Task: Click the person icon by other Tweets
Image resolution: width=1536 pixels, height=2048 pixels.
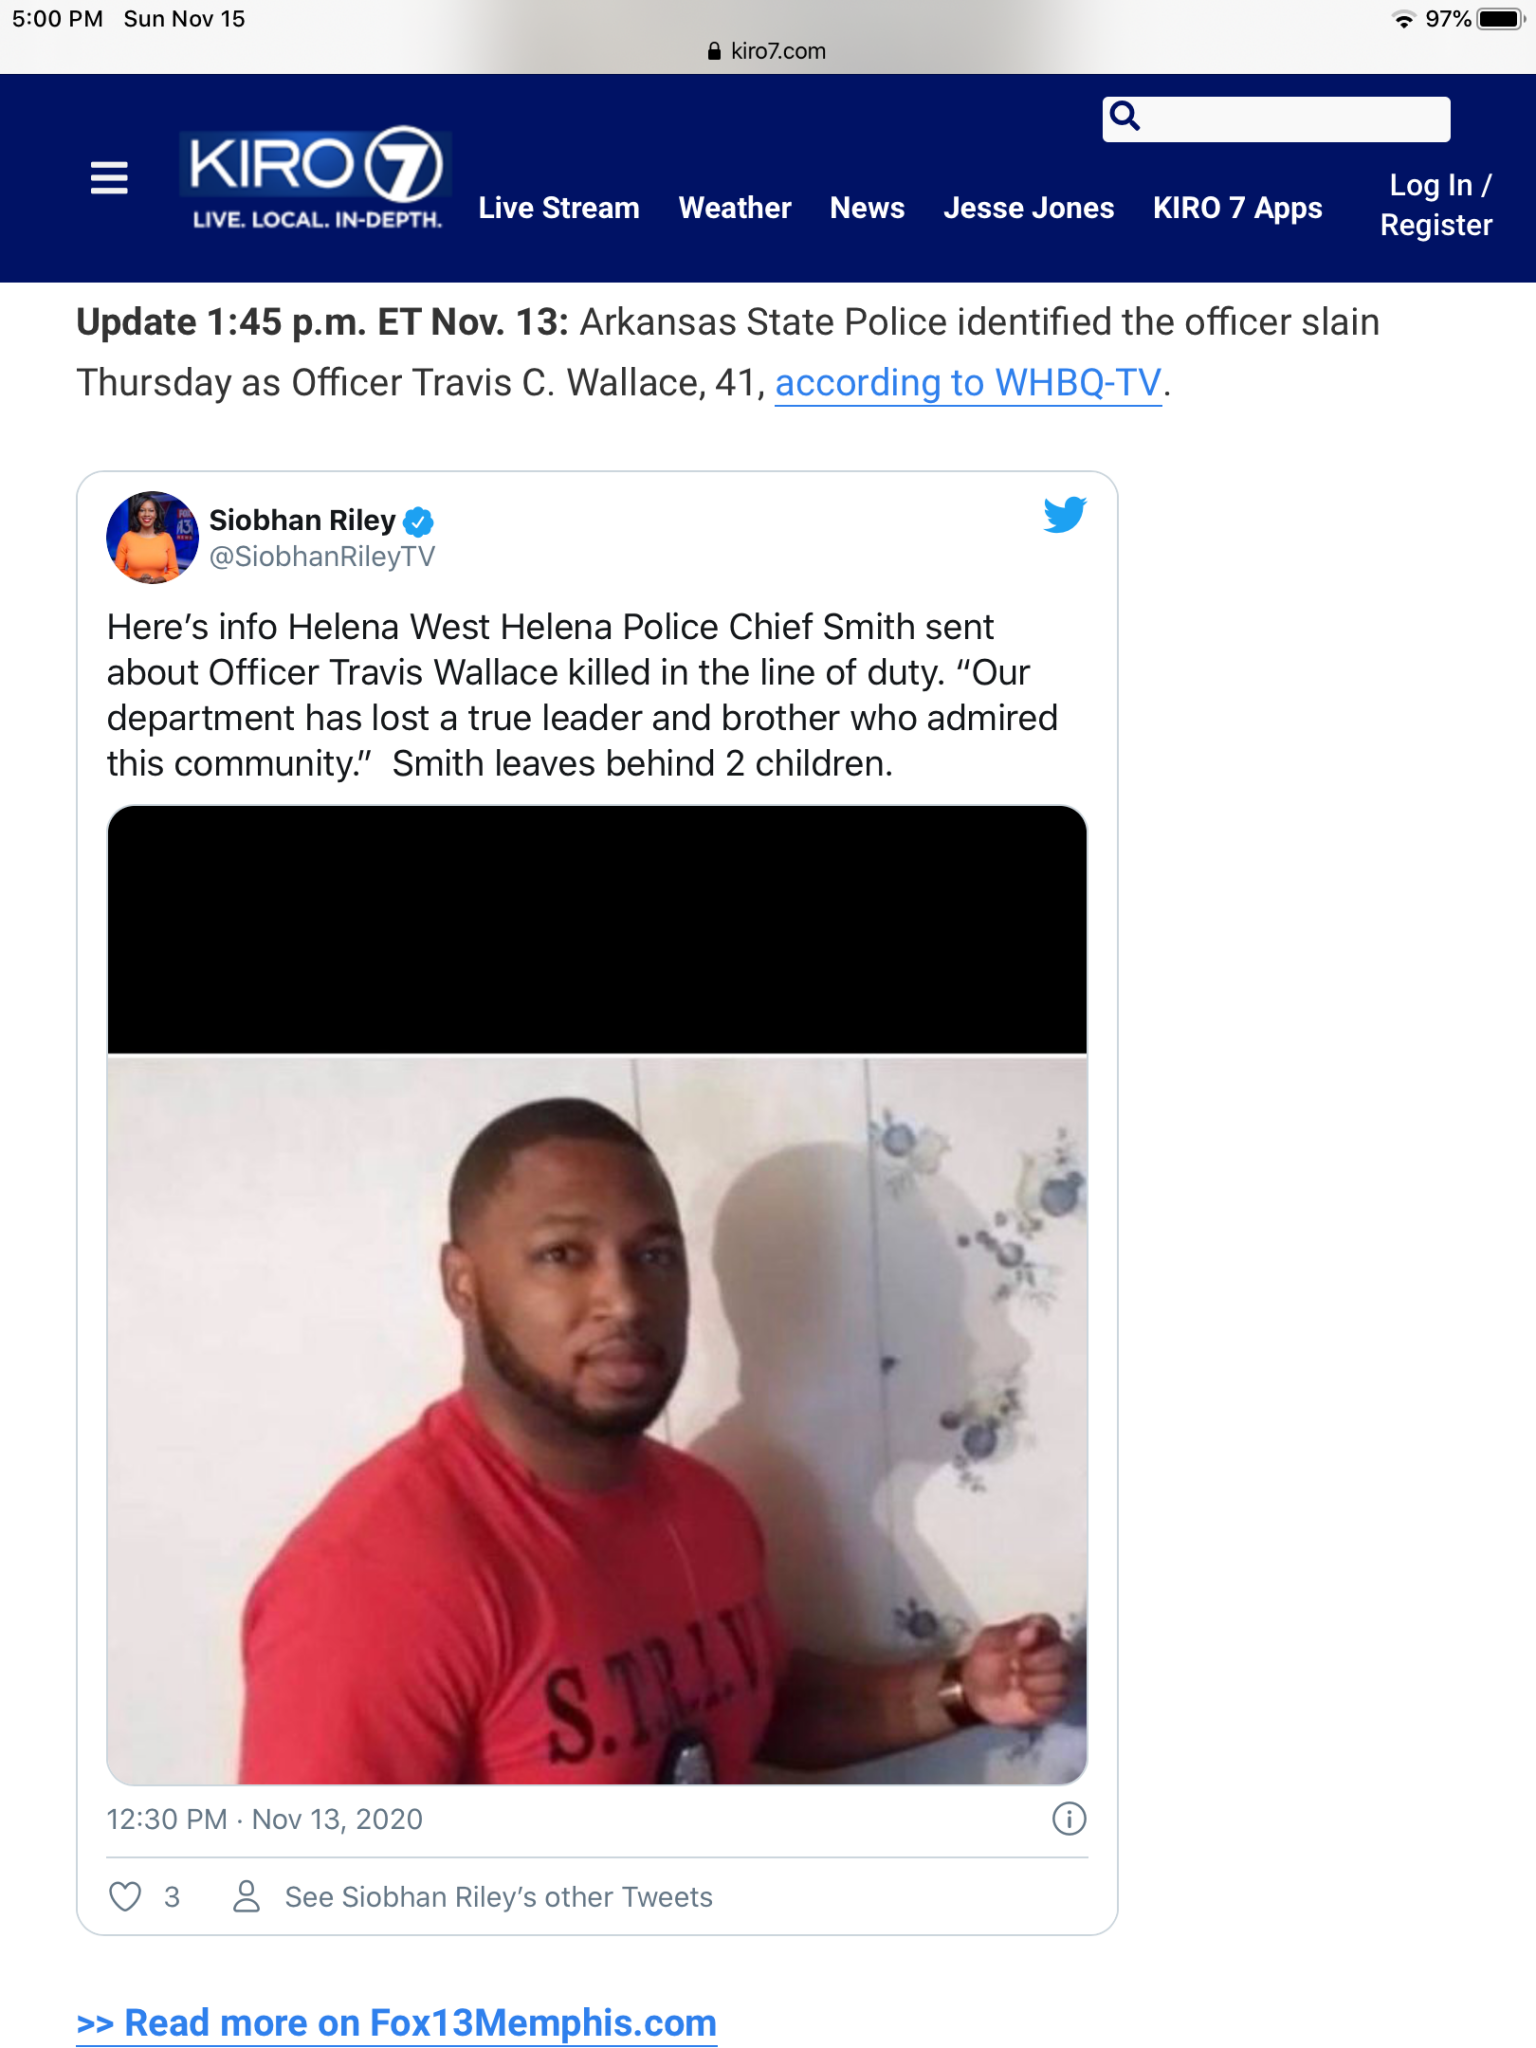Action: point(246,1896)
